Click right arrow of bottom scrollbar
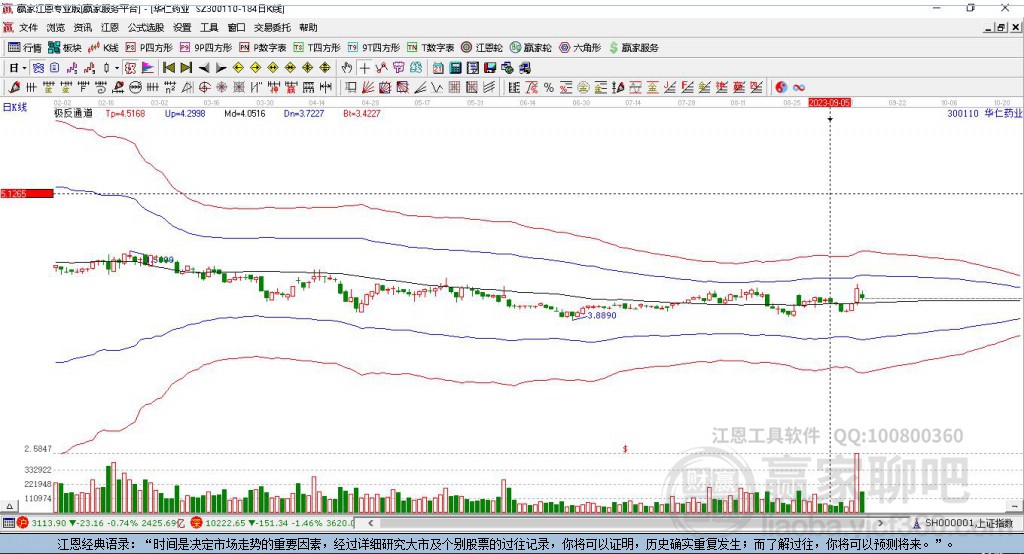The width and height of the screenshot is (1024, 554). click(880, 523)
